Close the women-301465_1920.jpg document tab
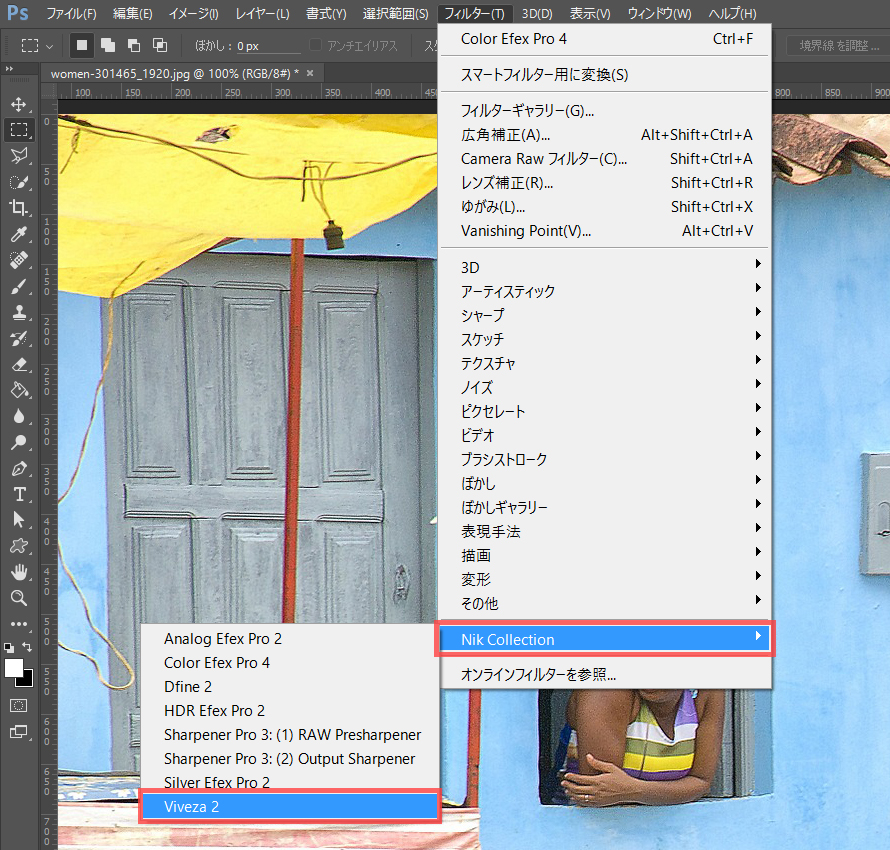This screenshot has width=890, height=850. click(x=310, y=73)
